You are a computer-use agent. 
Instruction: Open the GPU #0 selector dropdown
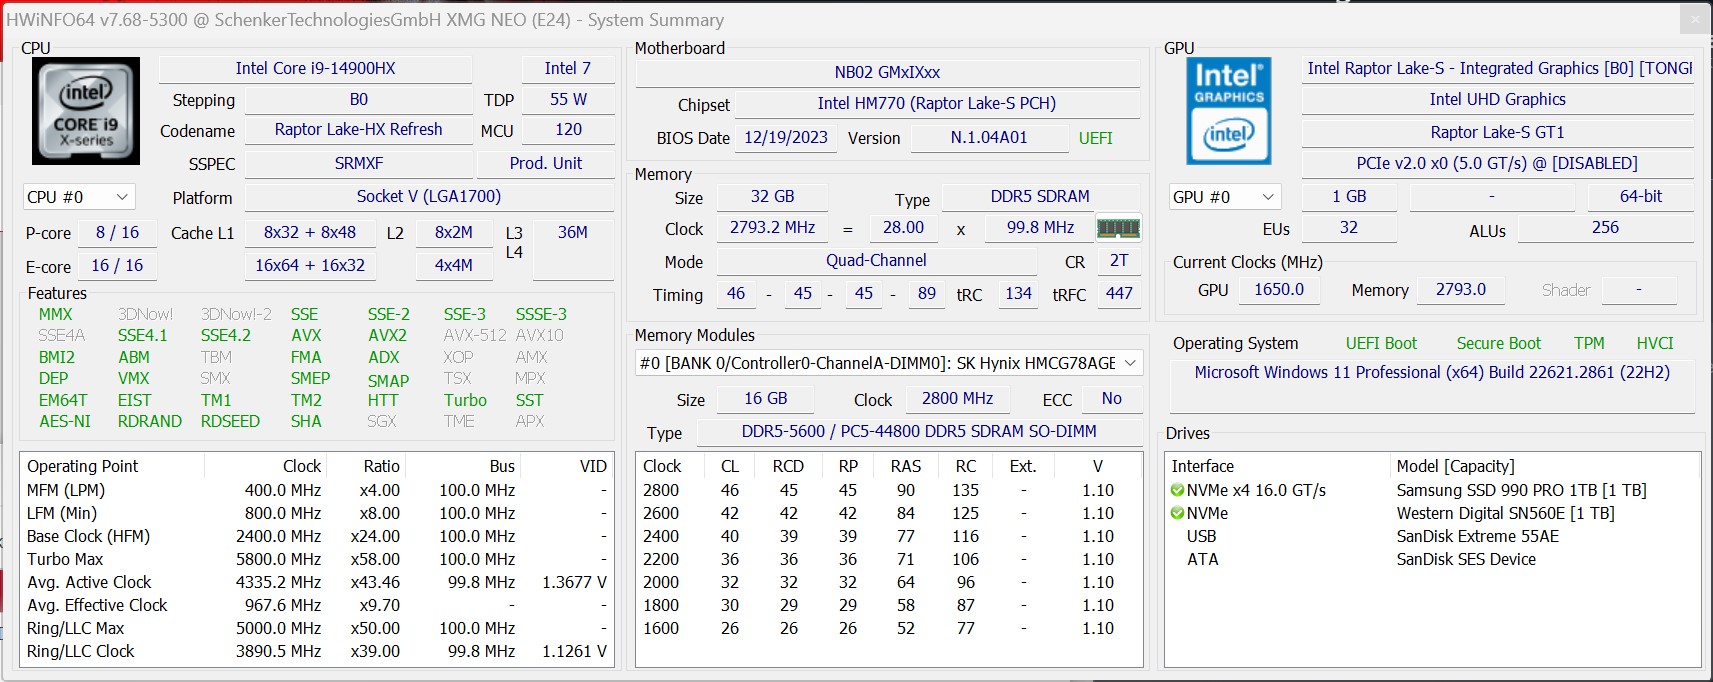tap(1225, 197)
